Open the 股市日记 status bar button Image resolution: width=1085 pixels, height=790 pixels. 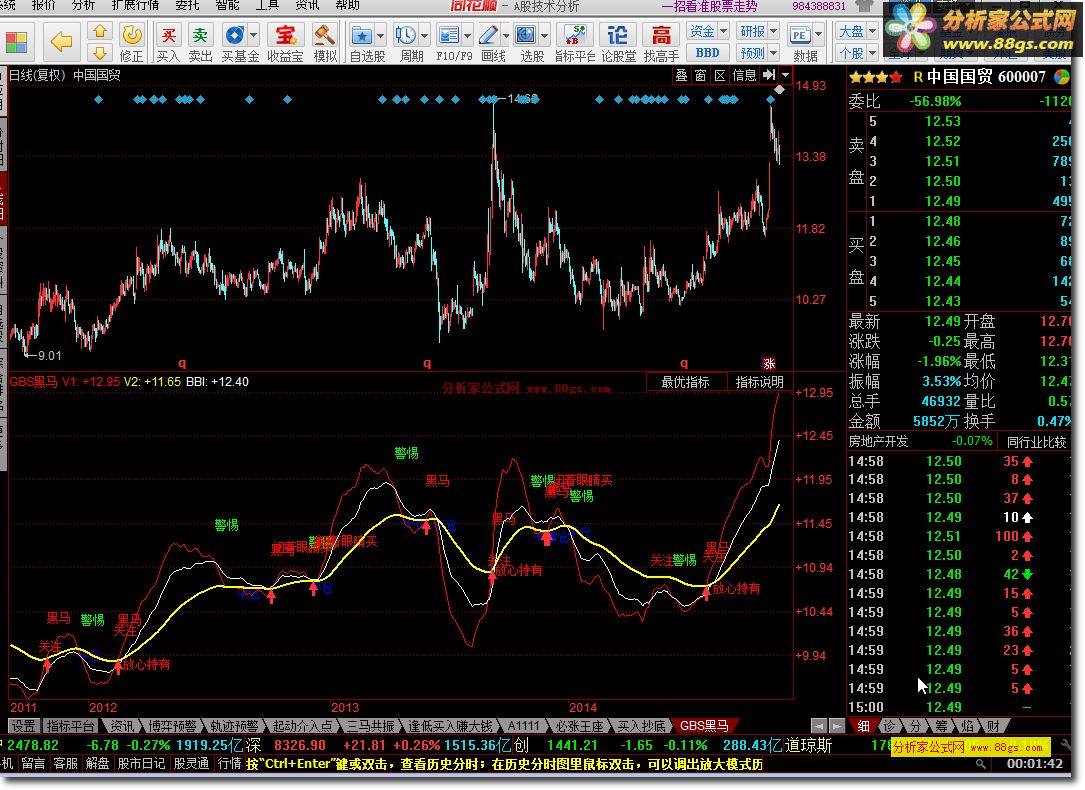tap(141, 763)
